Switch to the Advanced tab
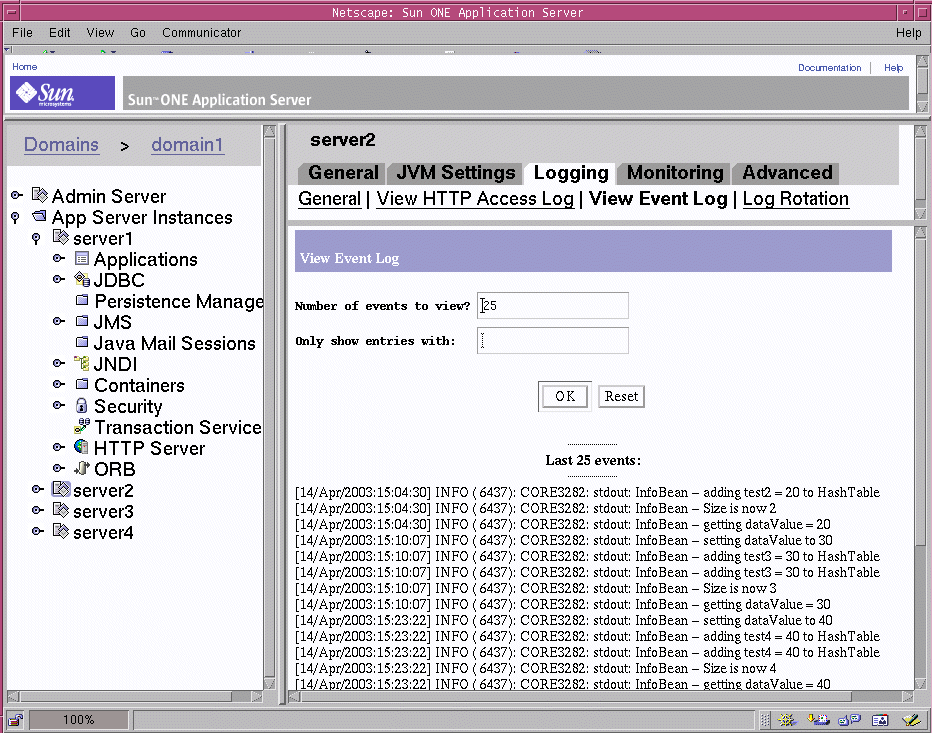The height and width of the screenshot is (733, 932). click(x=787, y=173)
